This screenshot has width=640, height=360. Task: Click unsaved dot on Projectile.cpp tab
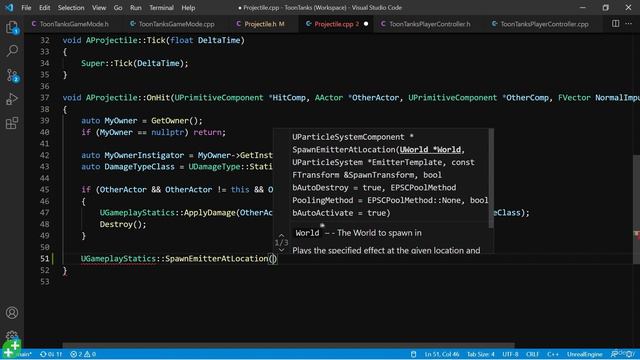coord(366,24)
